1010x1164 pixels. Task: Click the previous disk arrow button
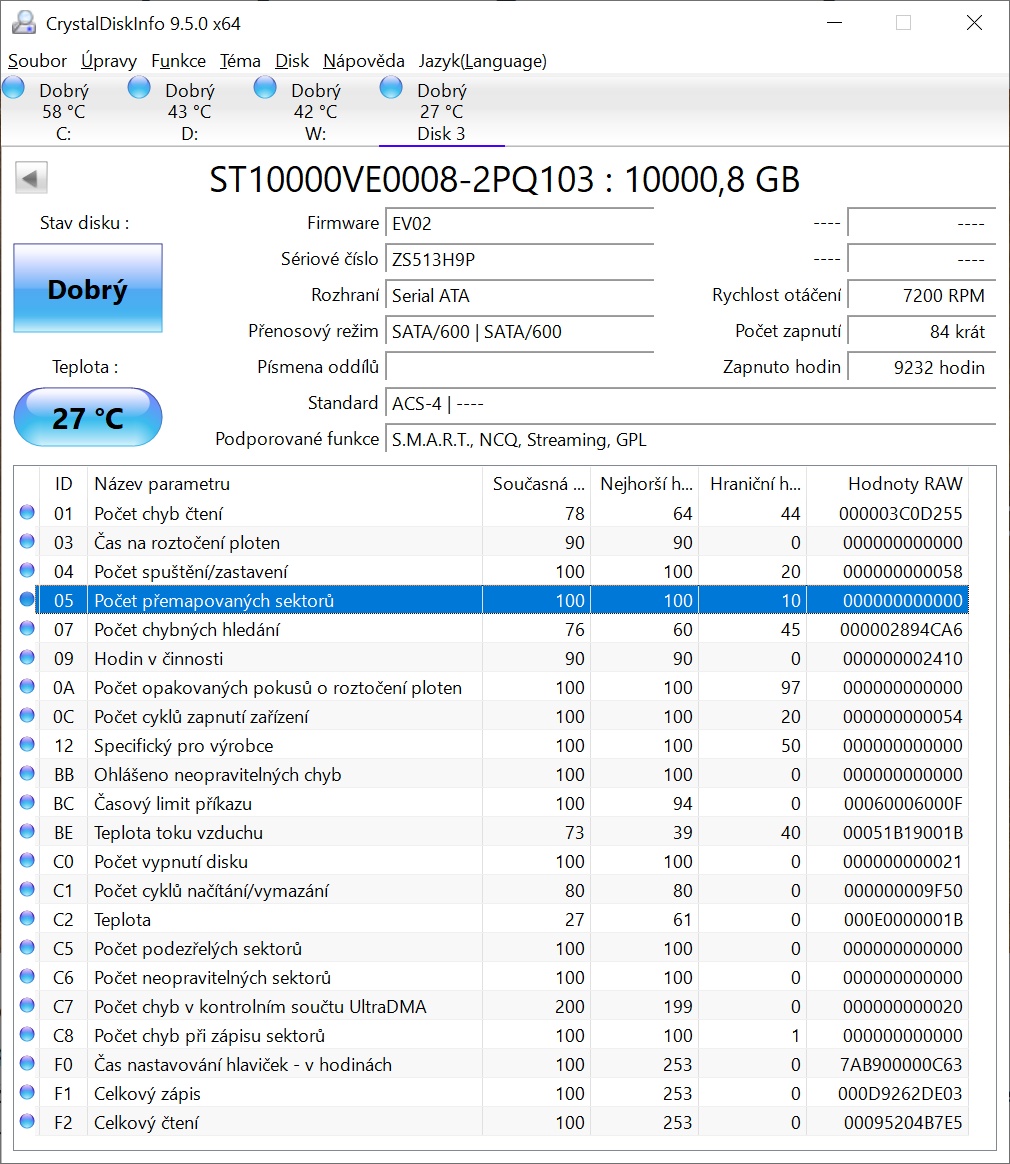(31, 178)
